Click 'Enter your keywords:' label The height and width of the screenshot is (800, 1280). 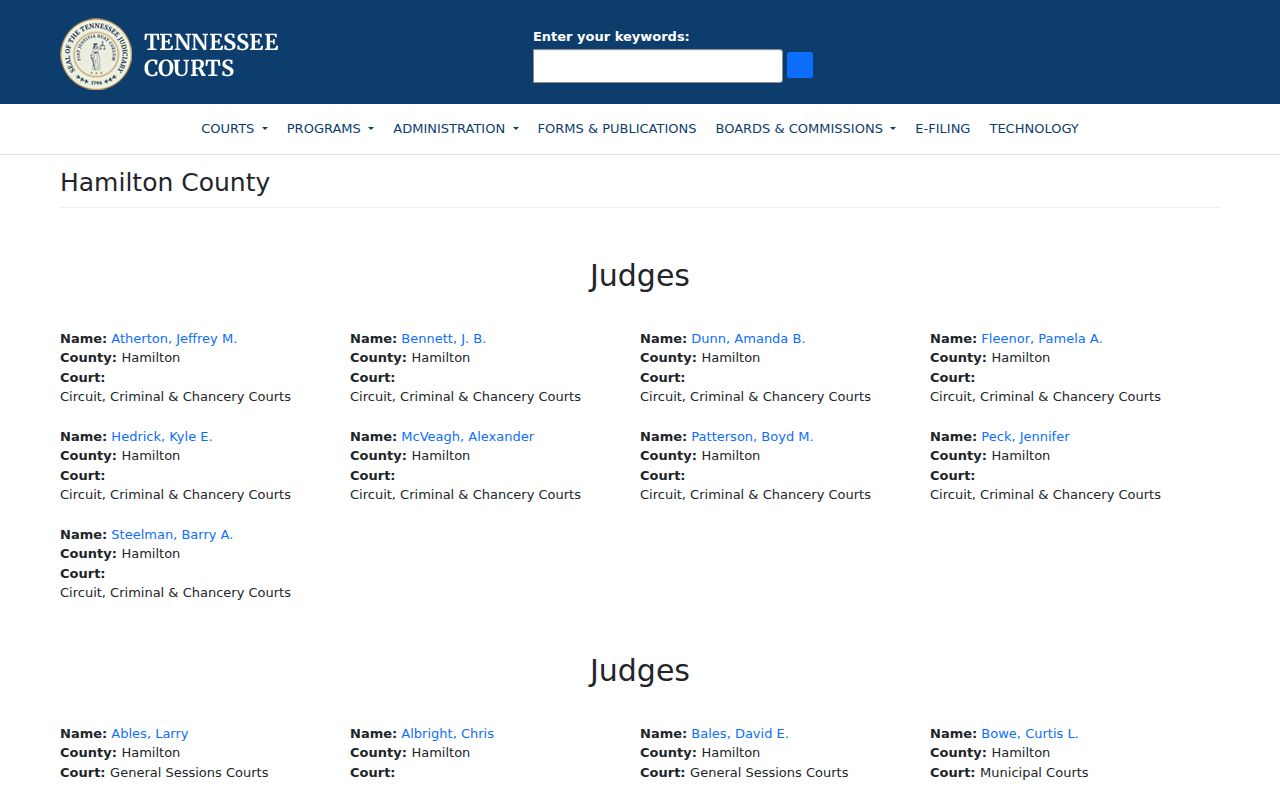pos(611,36)
